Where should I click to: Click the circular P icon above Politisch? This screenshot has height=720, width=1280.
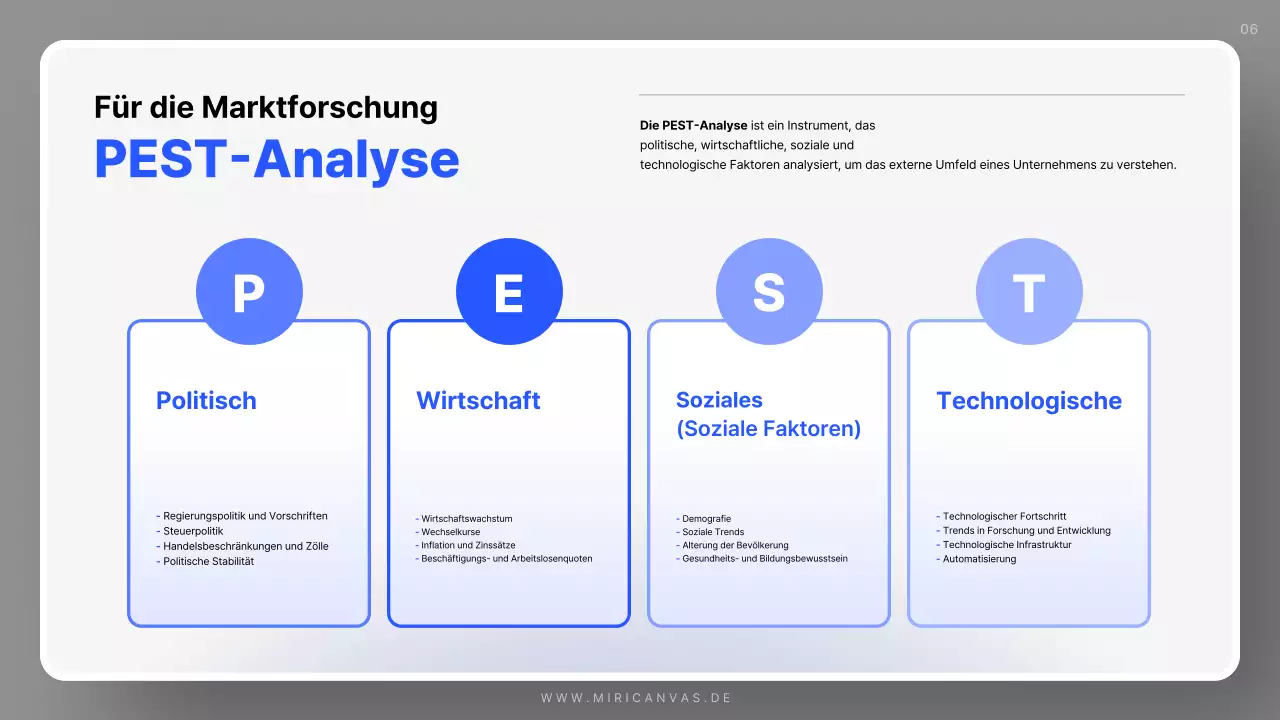(x=249, y=291)
